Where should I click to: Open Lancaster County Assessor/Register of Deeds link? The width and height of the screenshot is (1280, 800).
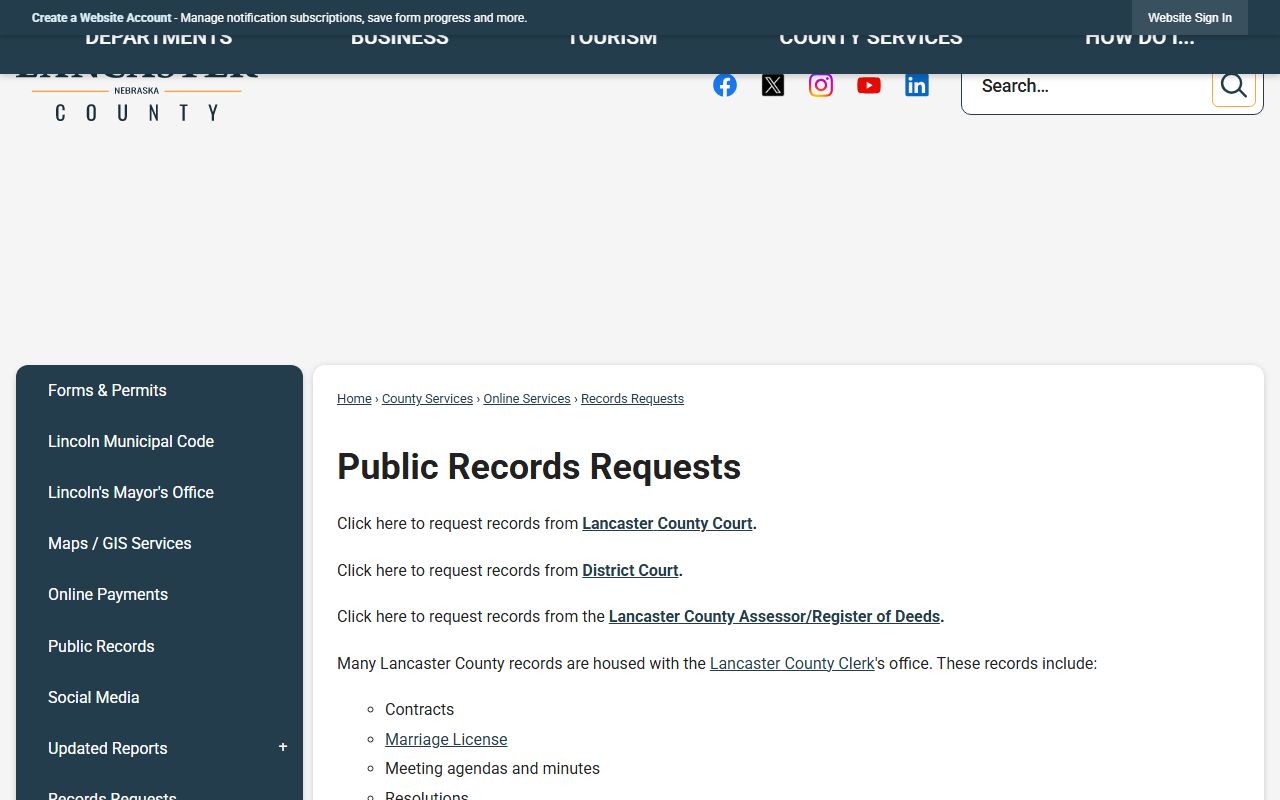tap(774, 617)
